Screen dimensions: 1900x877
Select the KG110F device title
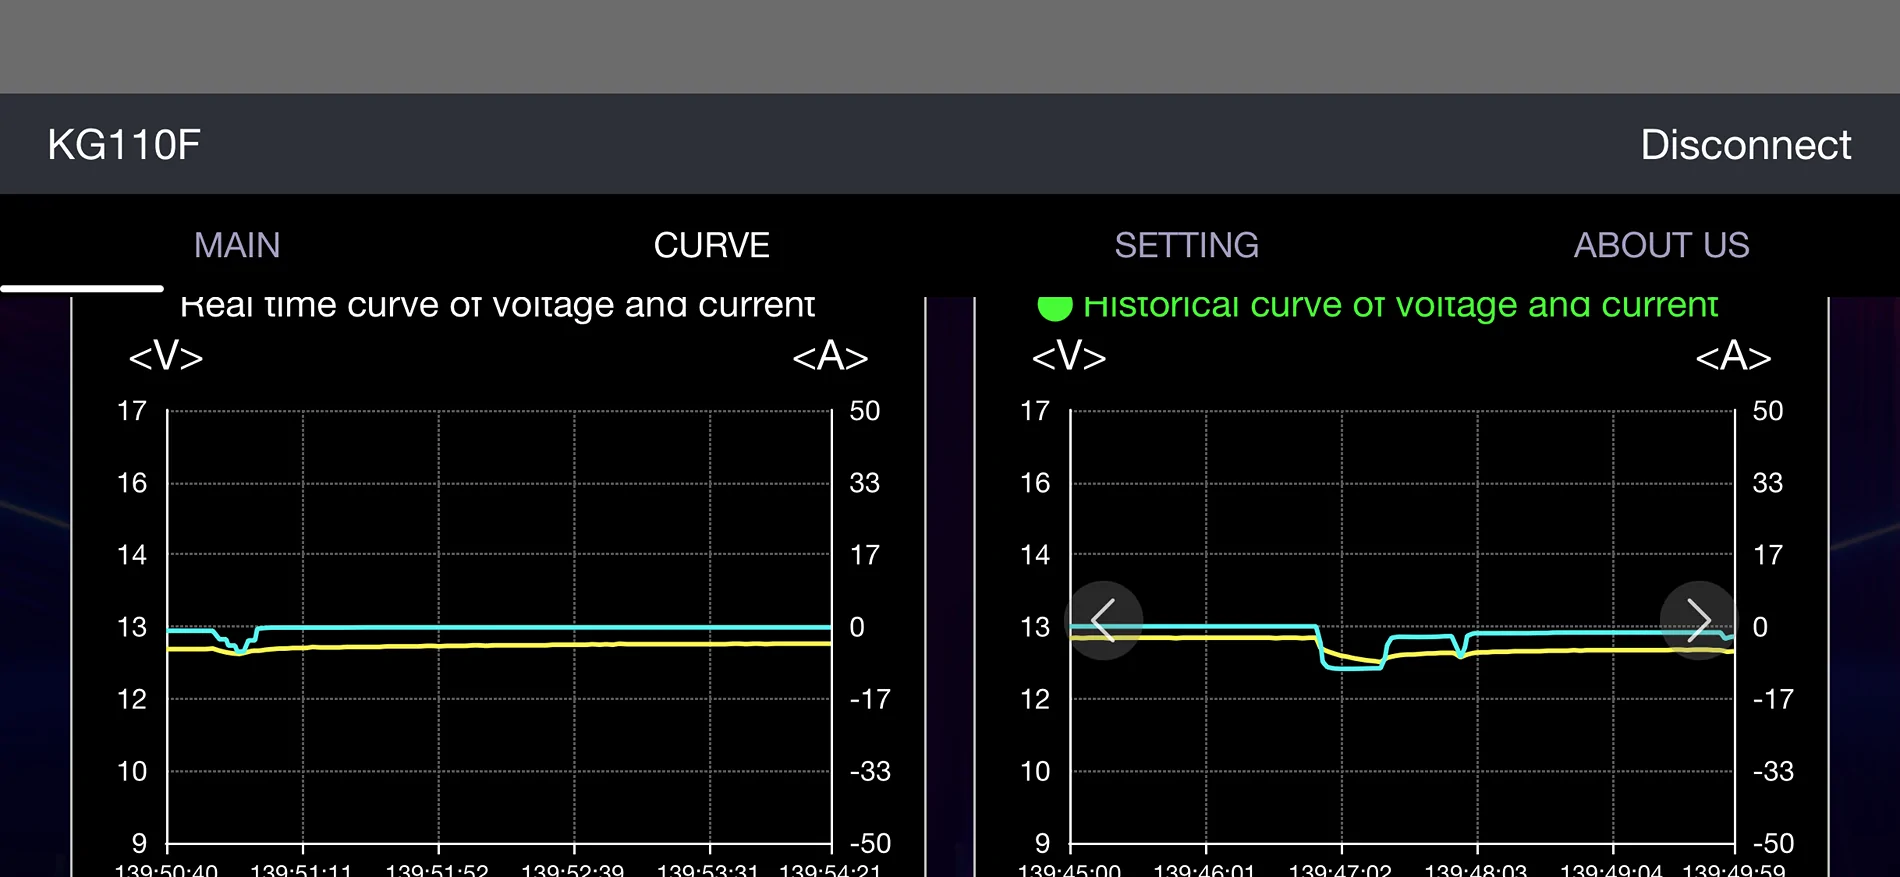pos(124,145)
